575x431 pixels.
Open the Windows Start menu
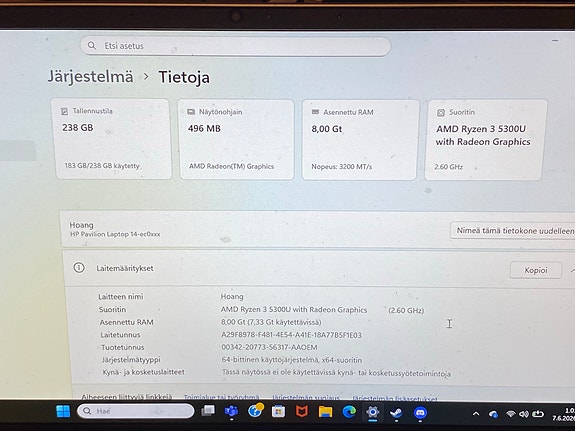point(63,411)
